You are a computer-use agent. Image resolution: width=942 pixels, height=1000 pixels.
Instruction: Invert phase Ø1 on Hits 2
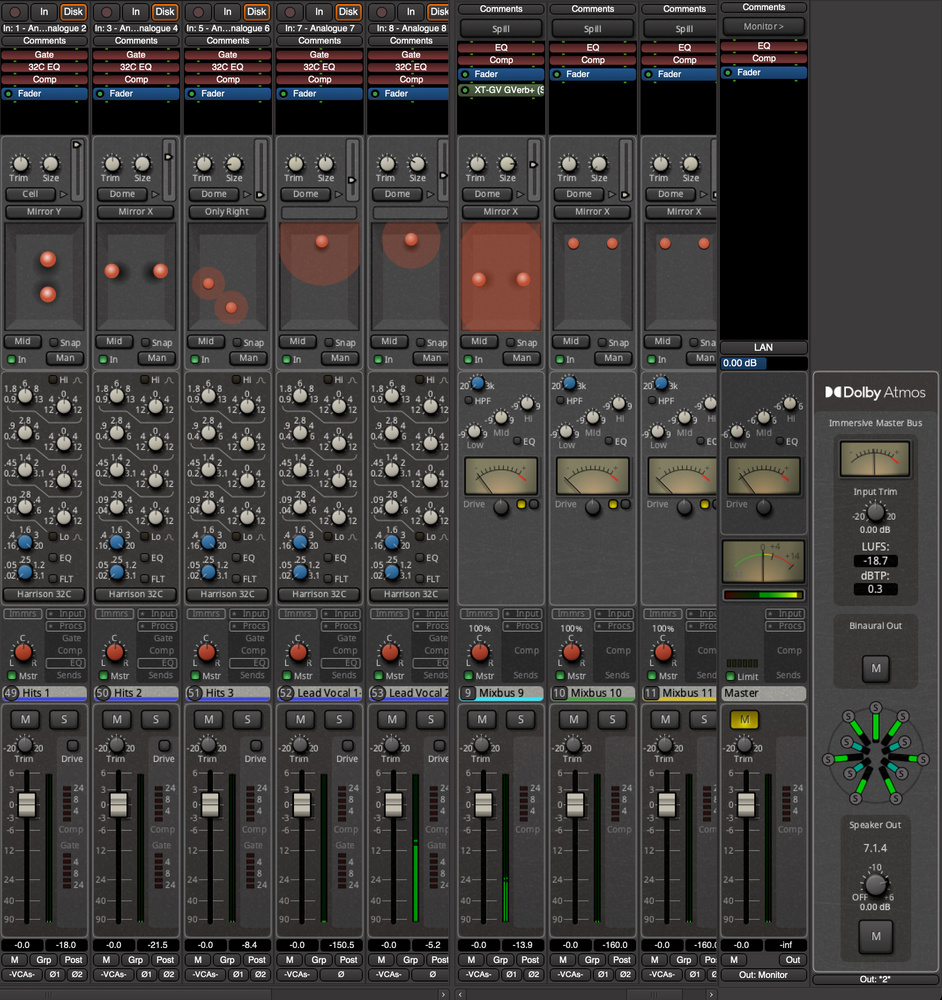coord(146,974)
